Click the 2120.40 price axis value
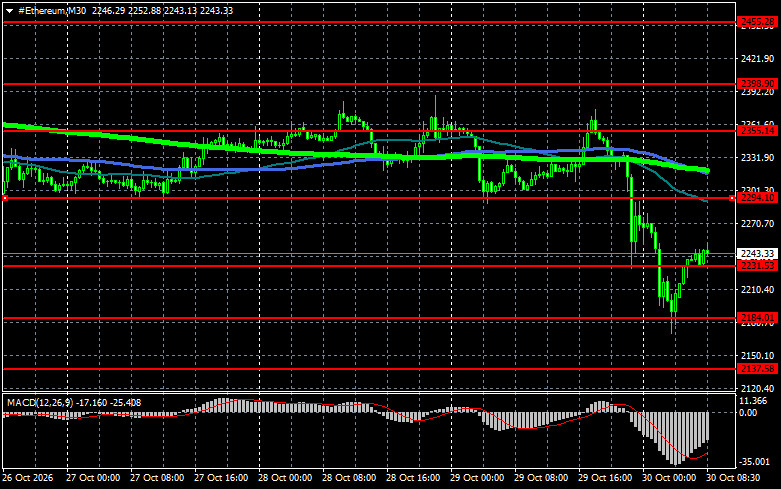The height and width of the screenshot is (489, 781). 758,388
